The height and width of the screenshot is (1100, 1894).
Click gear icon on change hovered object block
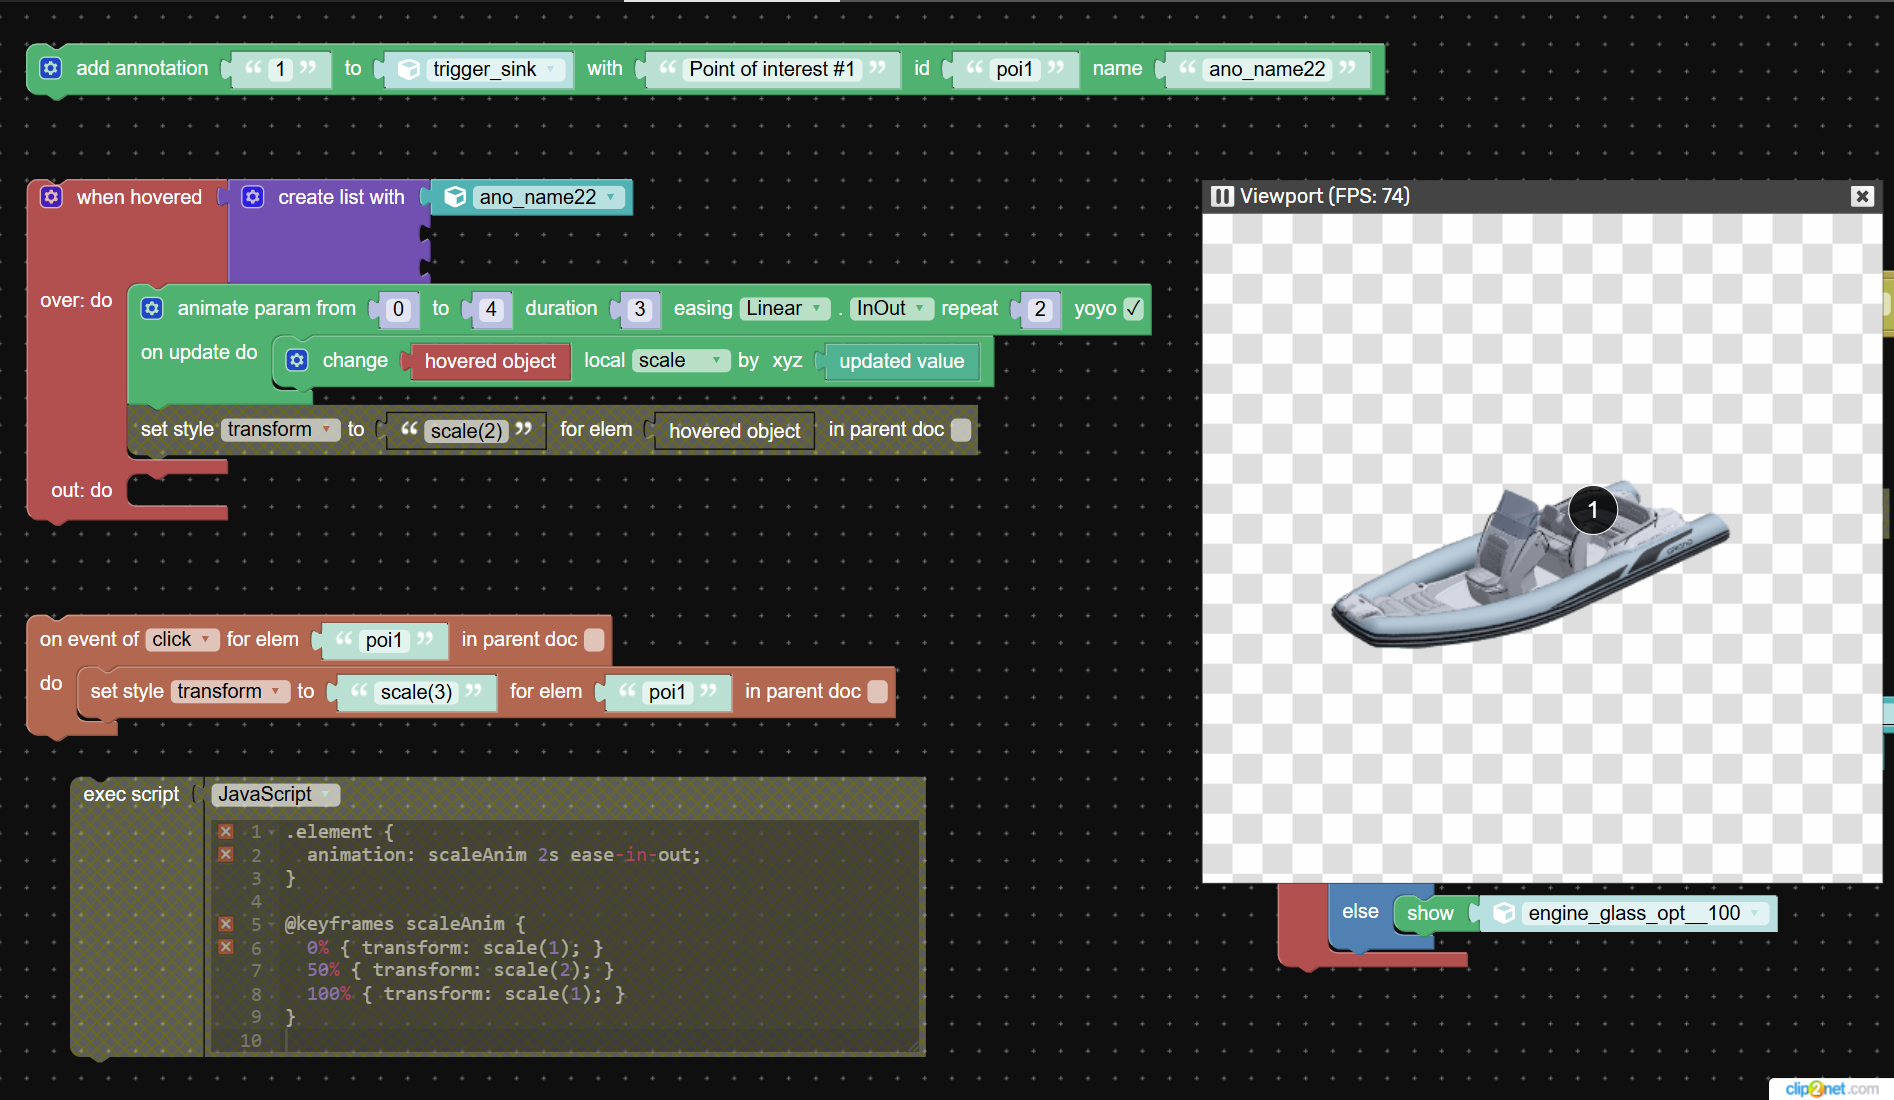tap(297, 360)
